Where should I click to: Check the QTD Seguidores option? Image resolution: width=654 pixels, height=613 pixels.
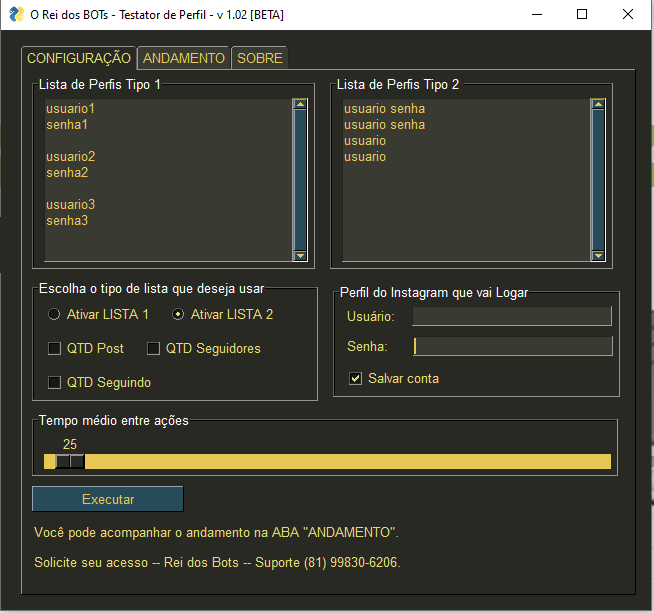[x=154, y=348]
